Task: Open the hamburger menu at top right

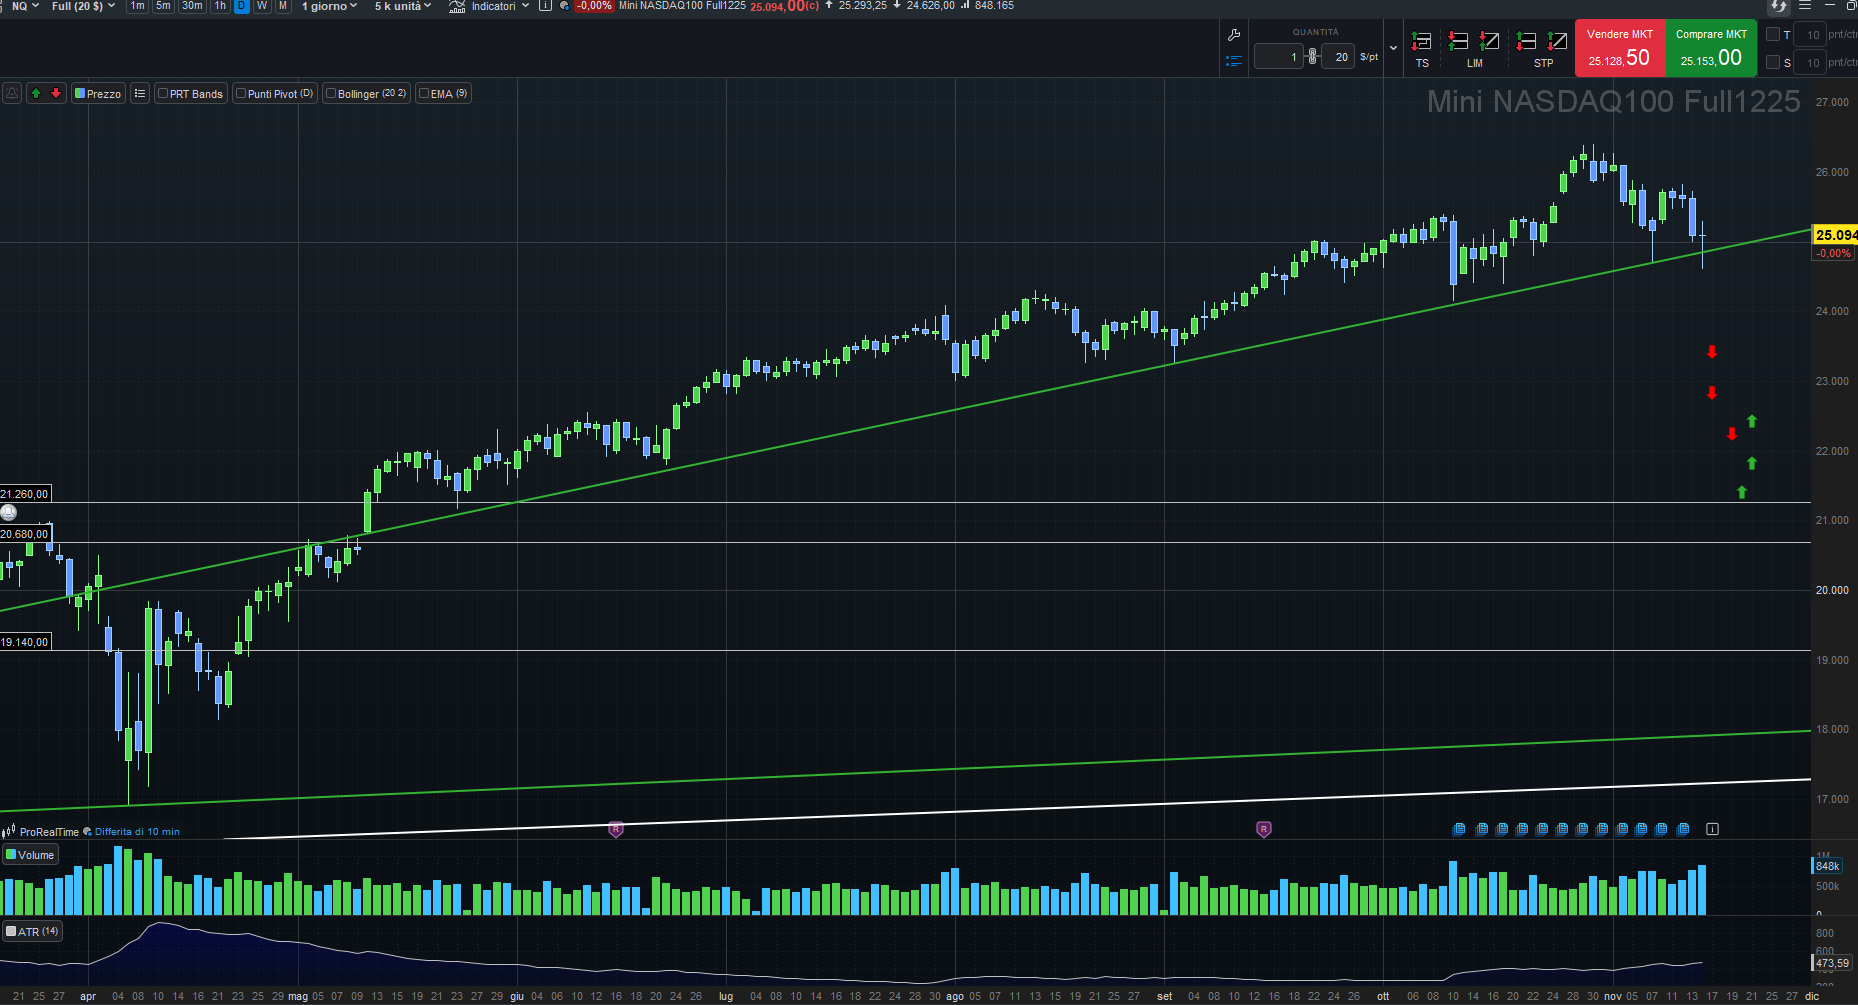Action: click(x=1805, y=6)
